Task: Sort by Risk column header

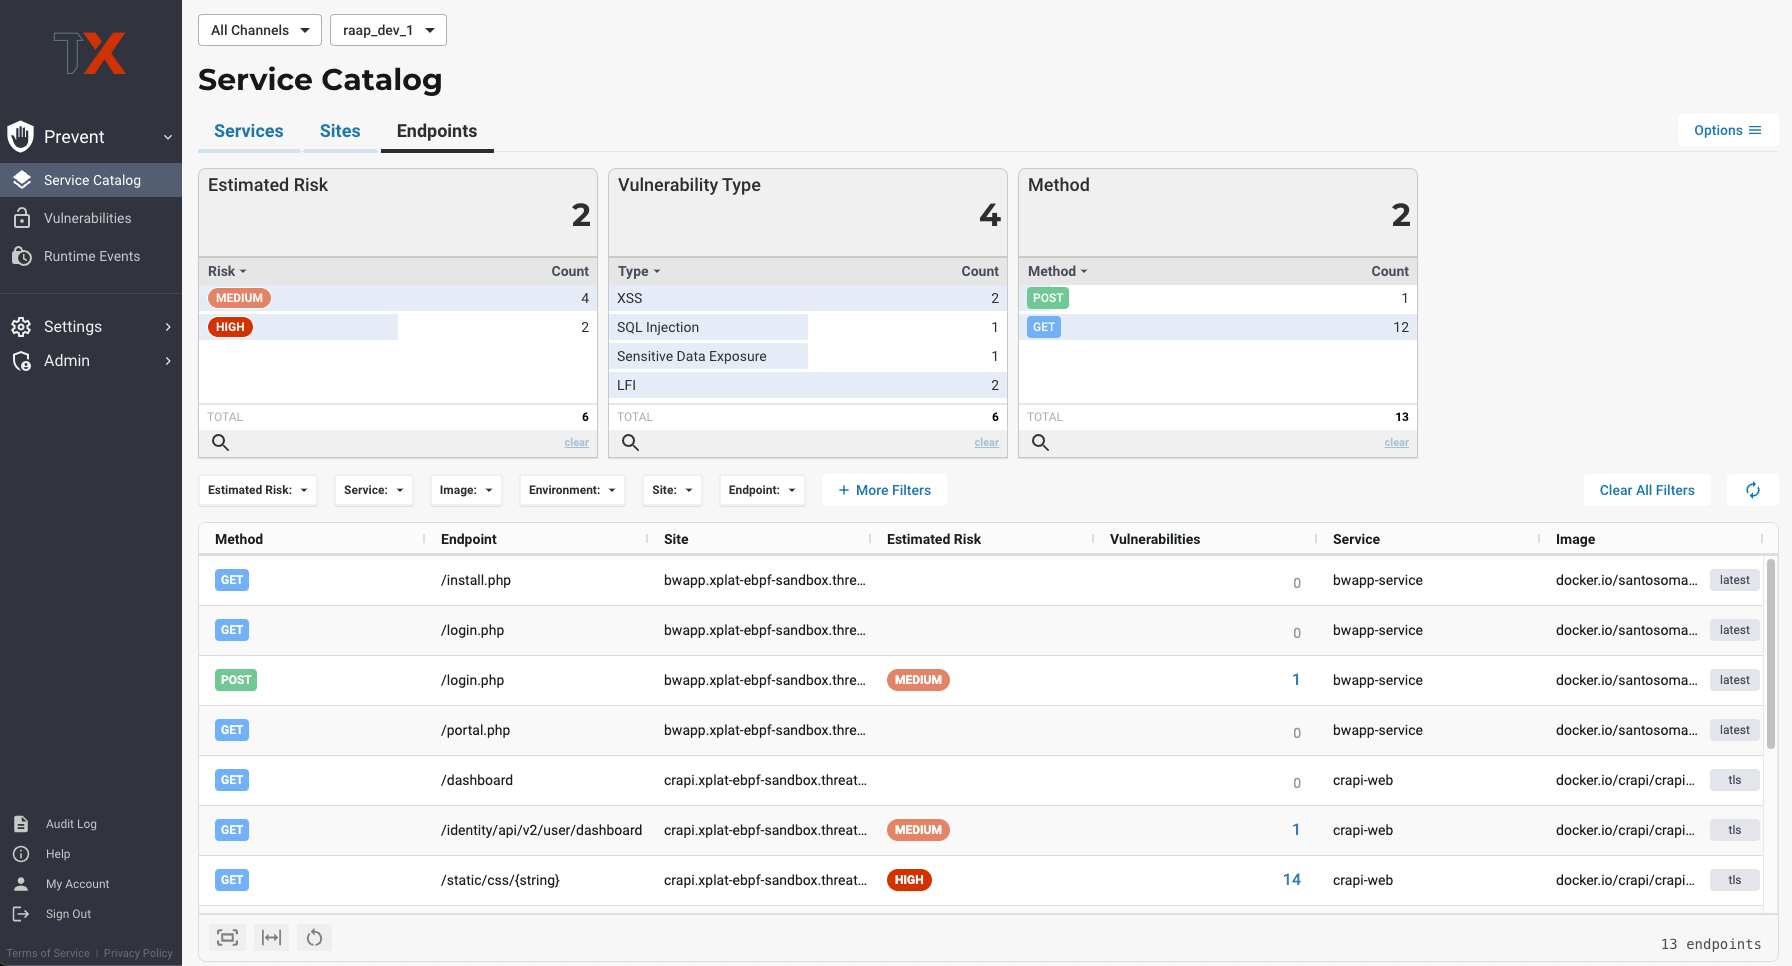Action: point(227,271)
